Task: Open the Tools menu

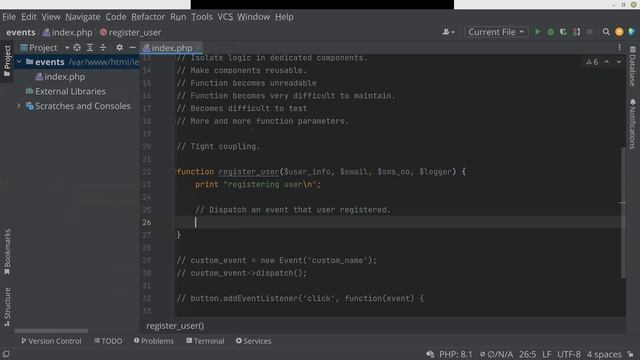Action: (202, 17)
